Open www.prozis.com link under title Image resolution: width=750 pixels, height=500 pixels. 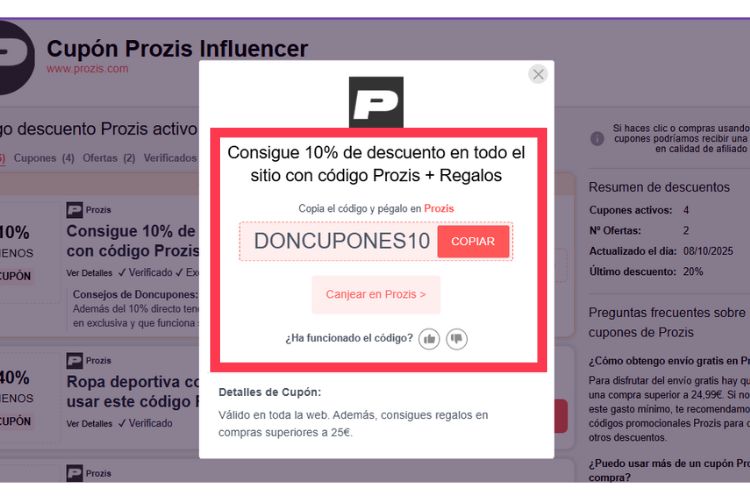coord(88,68)
